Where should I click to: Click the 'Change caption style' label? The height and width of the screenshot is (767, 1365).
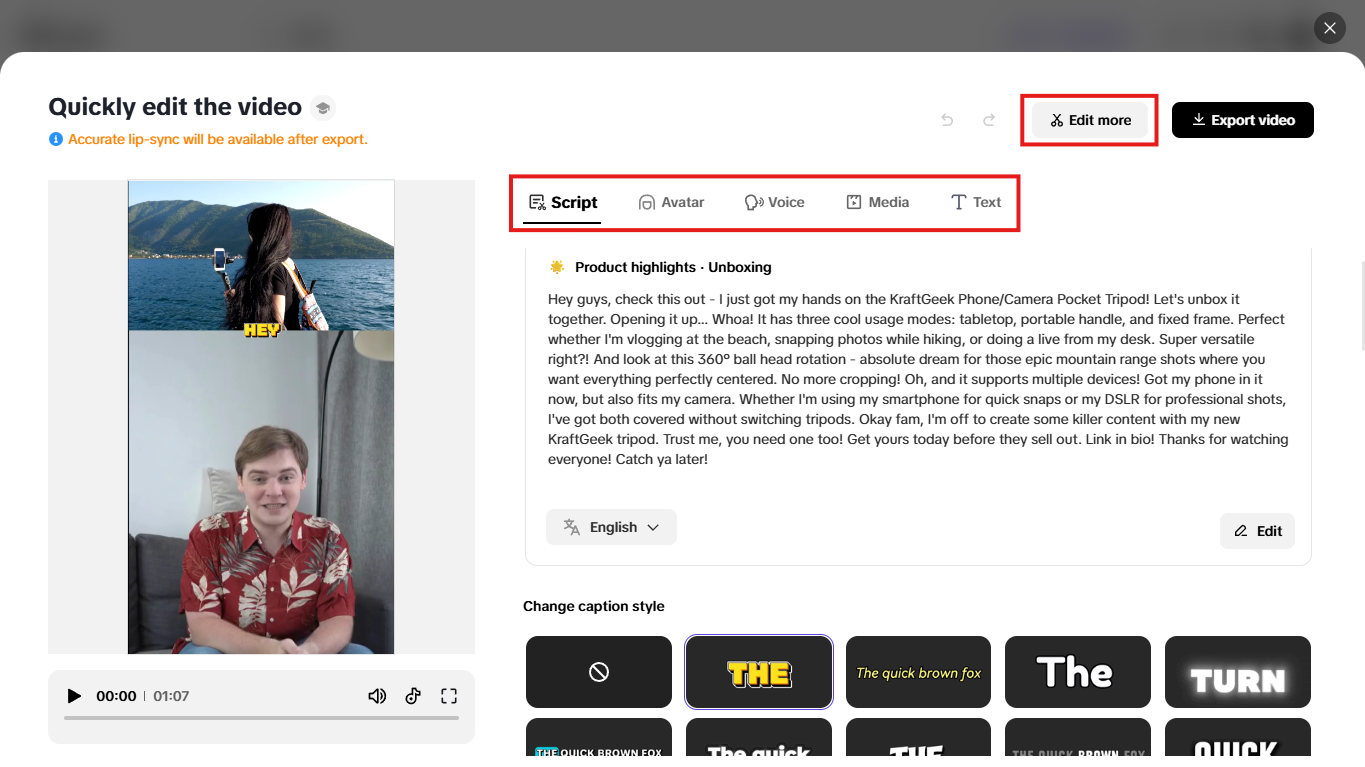click(594, 606)
